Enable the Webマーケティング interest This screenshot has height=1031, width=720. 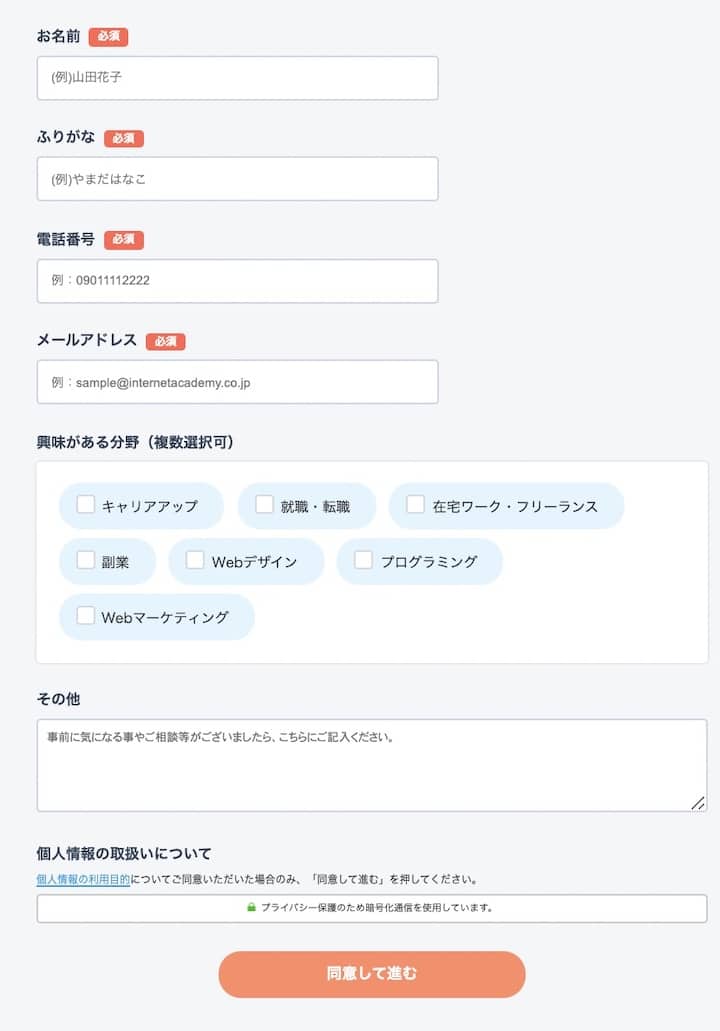(85, 618)
